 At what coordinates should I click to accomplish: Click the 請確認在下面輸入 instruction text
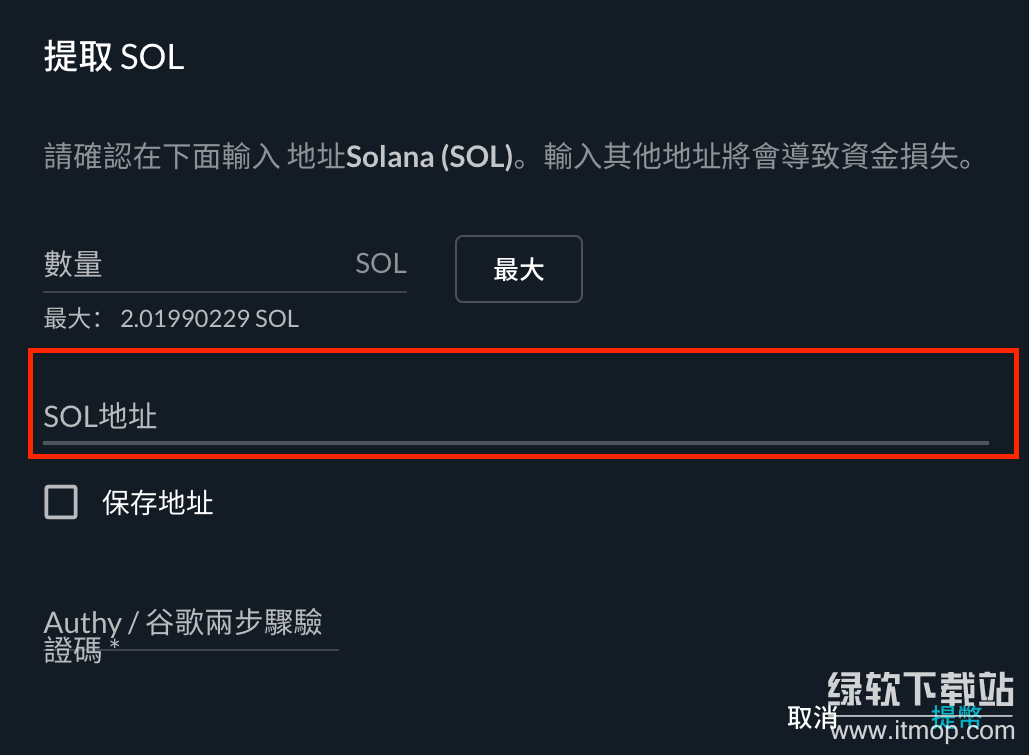tap(162, 158)
